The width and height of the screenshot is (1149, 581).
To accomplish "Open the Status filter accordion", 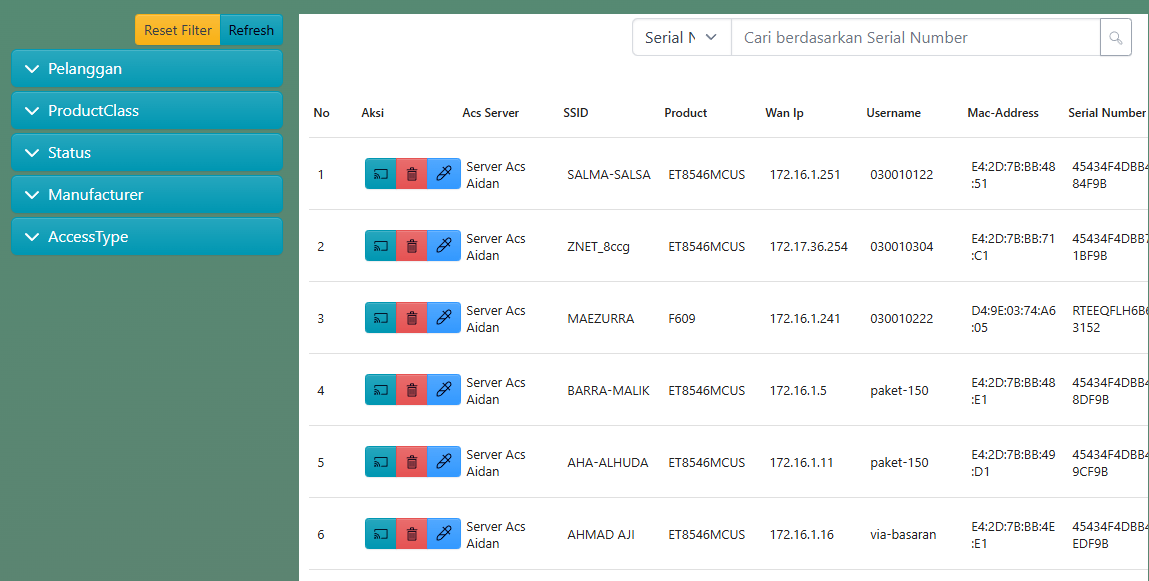I will point(147,153).
